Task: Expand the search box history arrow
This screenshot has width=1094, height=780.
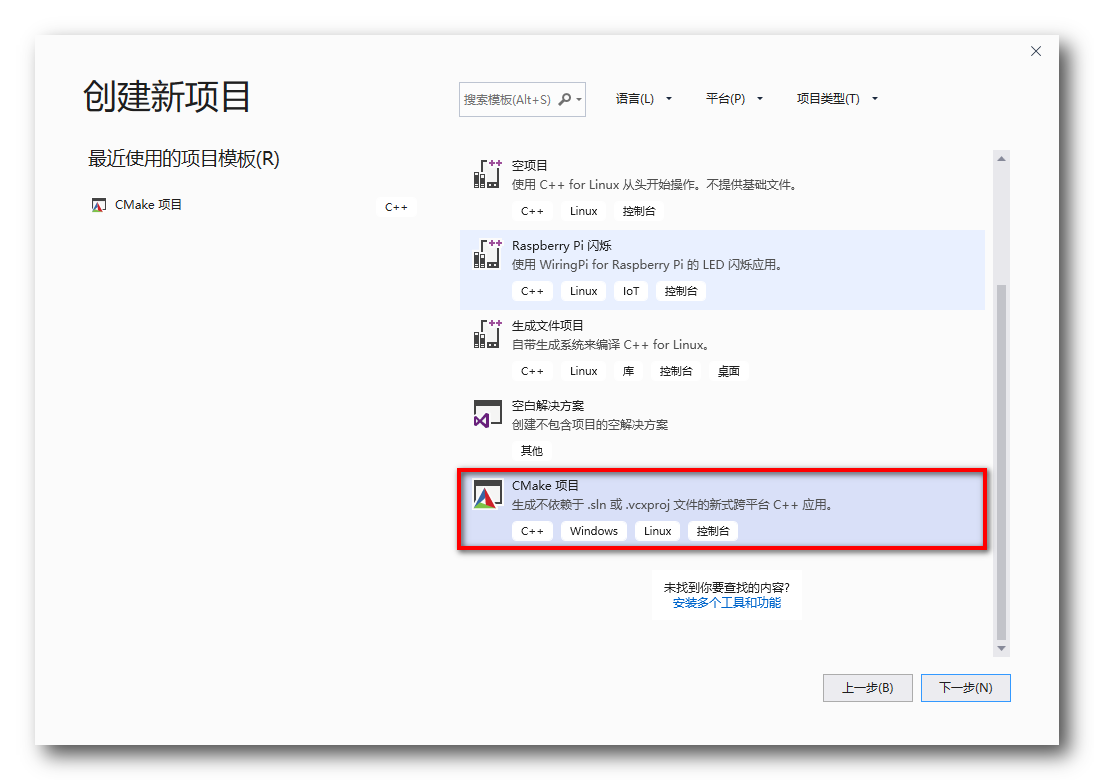Action: [579, 100]
